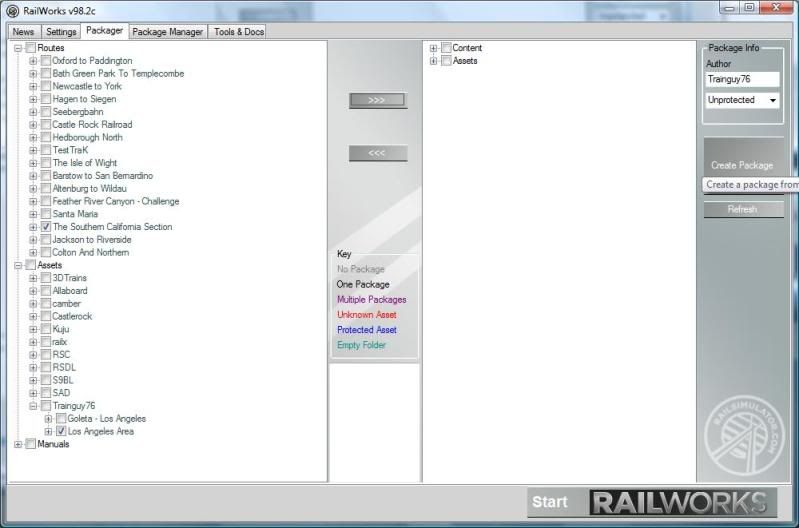Click the RAILWORKS logo at bottom
This screenshot has width=799, height=528.
(682, 502)
